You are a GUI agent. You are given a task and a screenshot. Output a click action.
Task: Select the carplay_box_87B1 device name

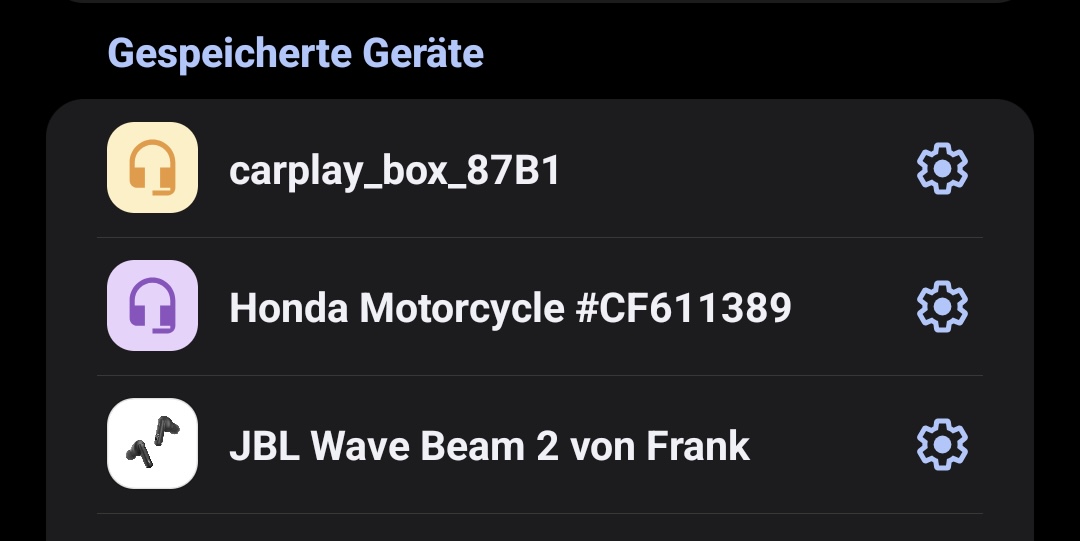pos(394,171)
